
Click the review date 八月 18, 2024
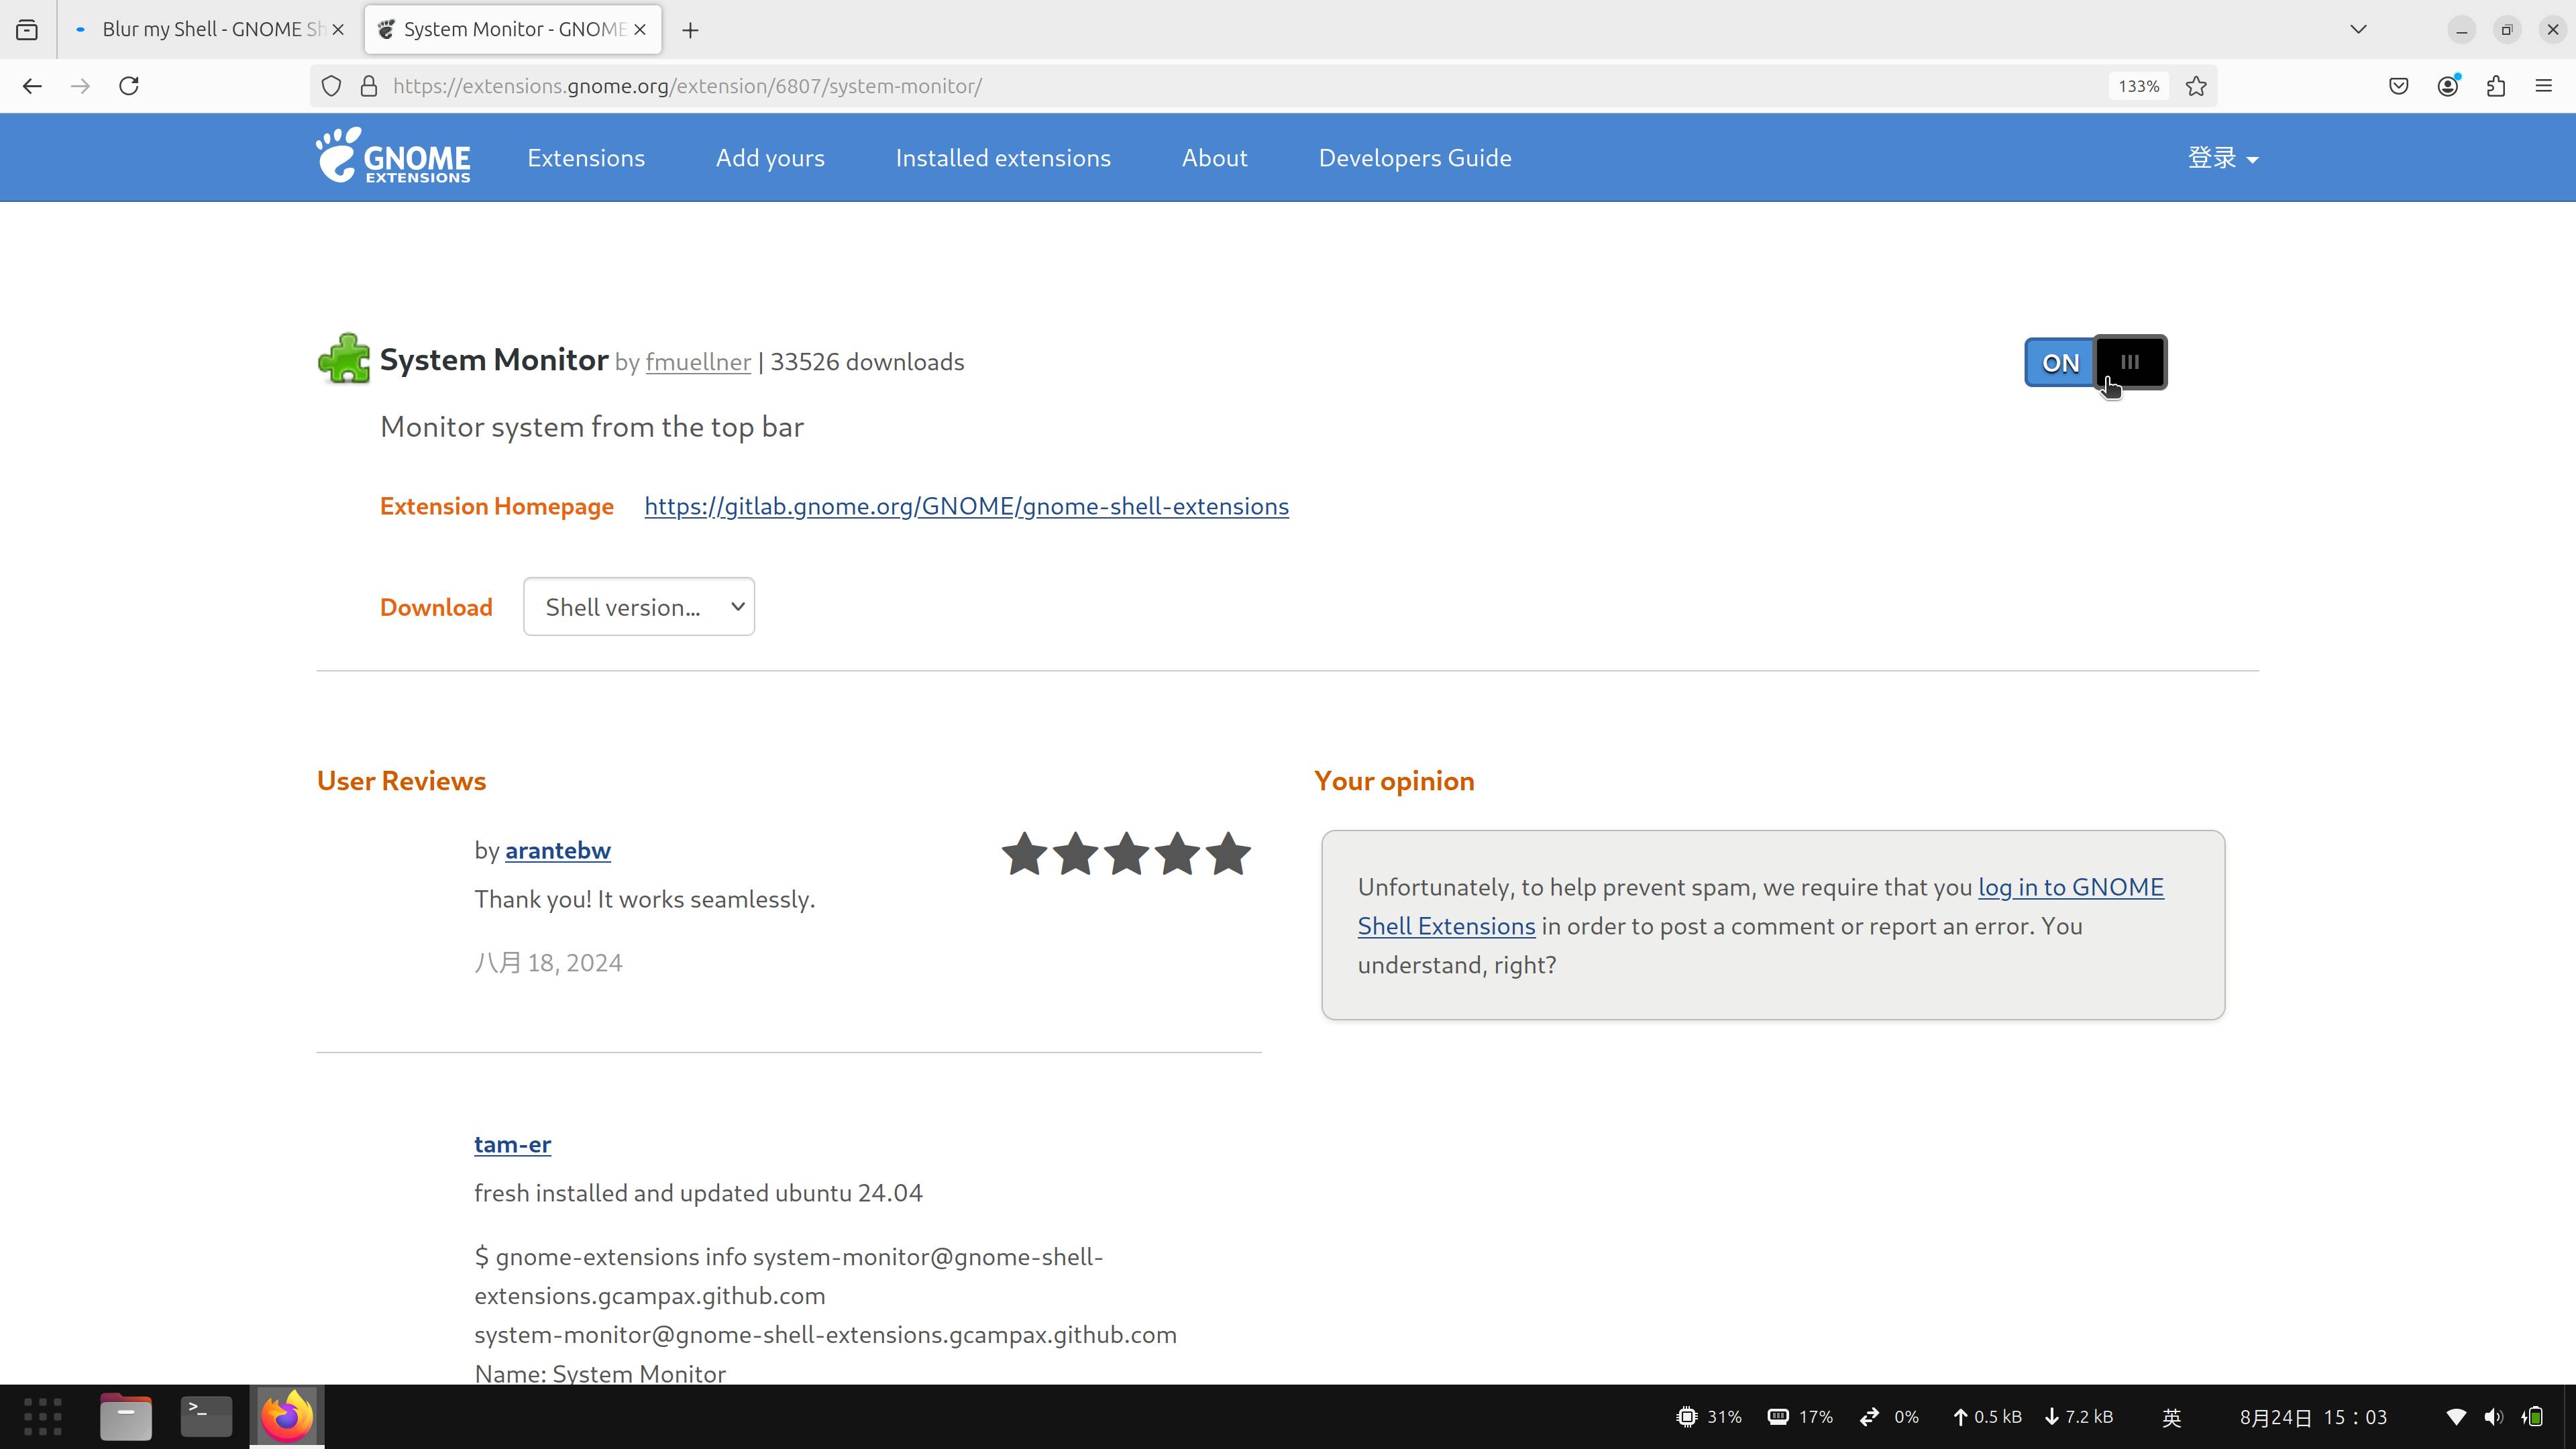(x=548, y=962)
